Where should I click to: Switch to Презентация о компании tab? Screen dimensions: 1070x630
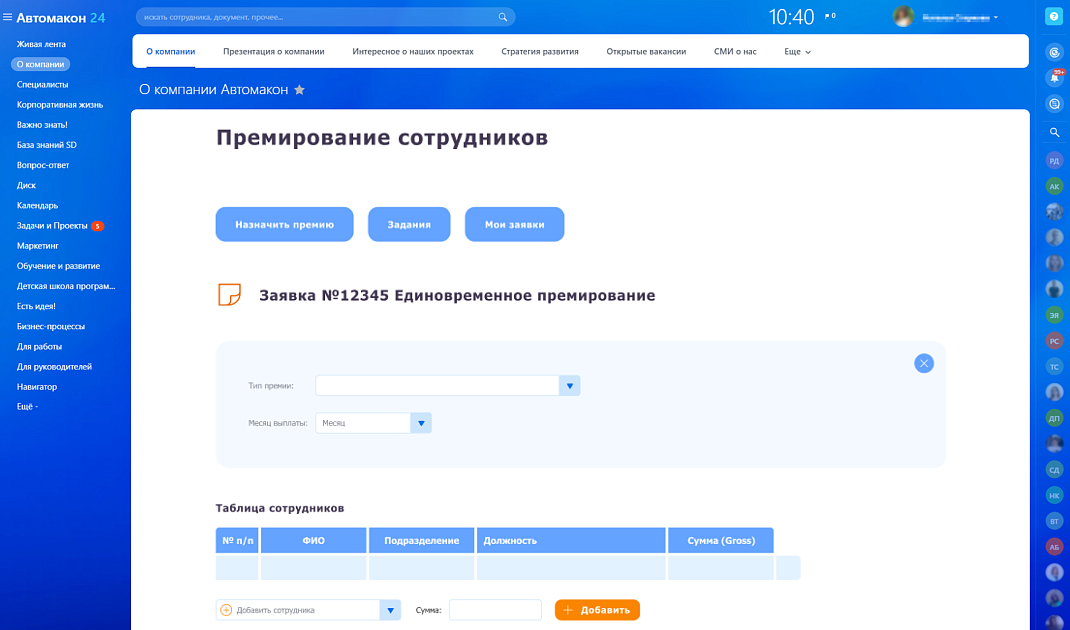point(273,51)
